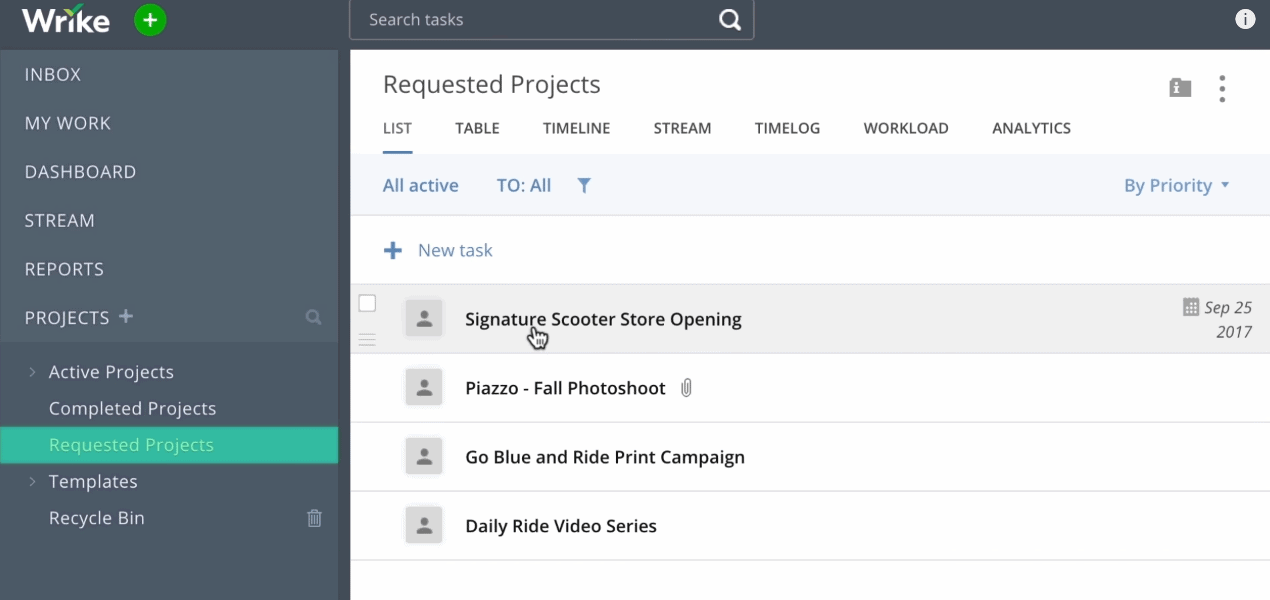Expand the Active Projects folder

(33, 372)
